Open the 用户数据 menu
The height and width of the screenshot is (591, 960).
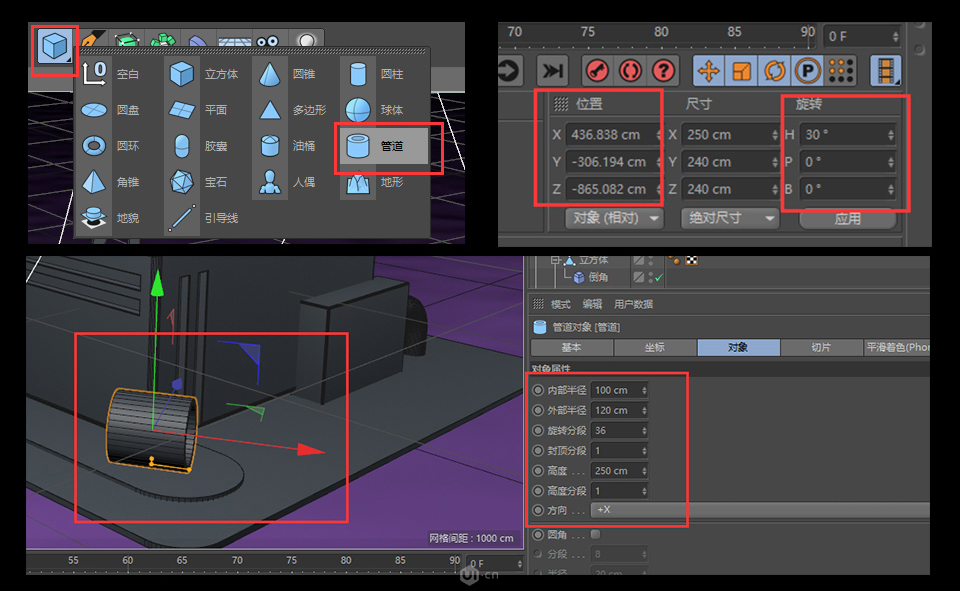(x=635, y=304)
